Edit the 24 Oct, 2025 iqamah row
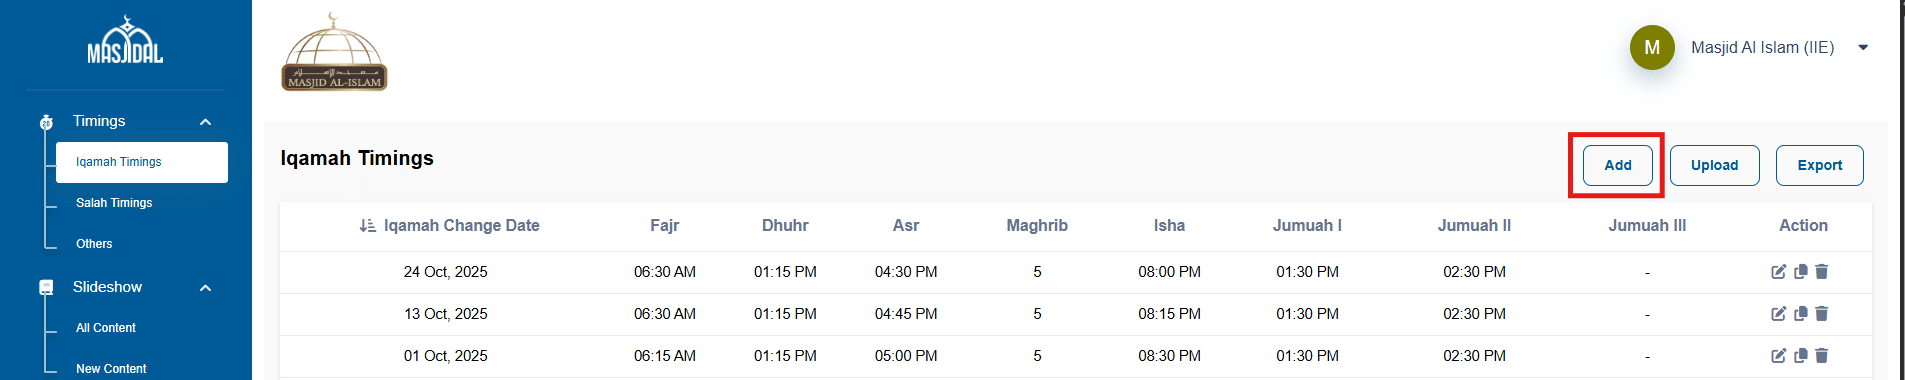 1778,272
